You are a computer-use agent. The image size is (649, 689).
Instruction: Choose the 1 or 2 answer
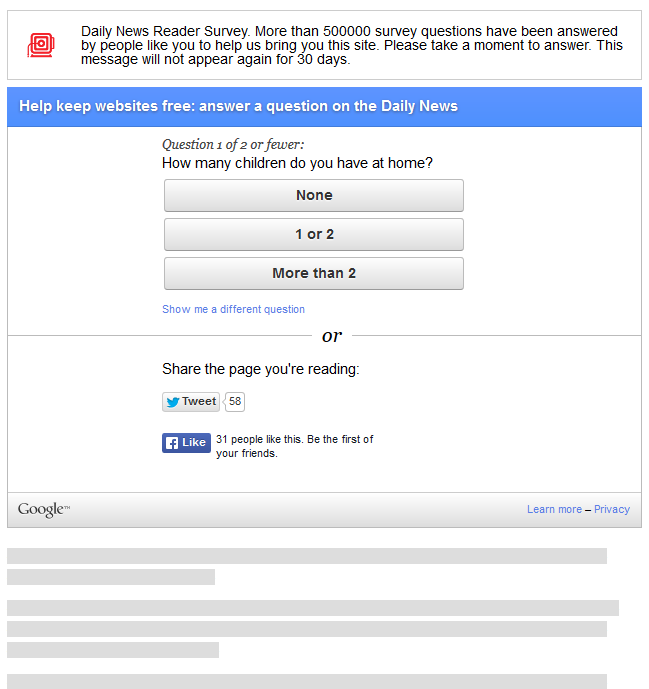click(x=314, y=235)
